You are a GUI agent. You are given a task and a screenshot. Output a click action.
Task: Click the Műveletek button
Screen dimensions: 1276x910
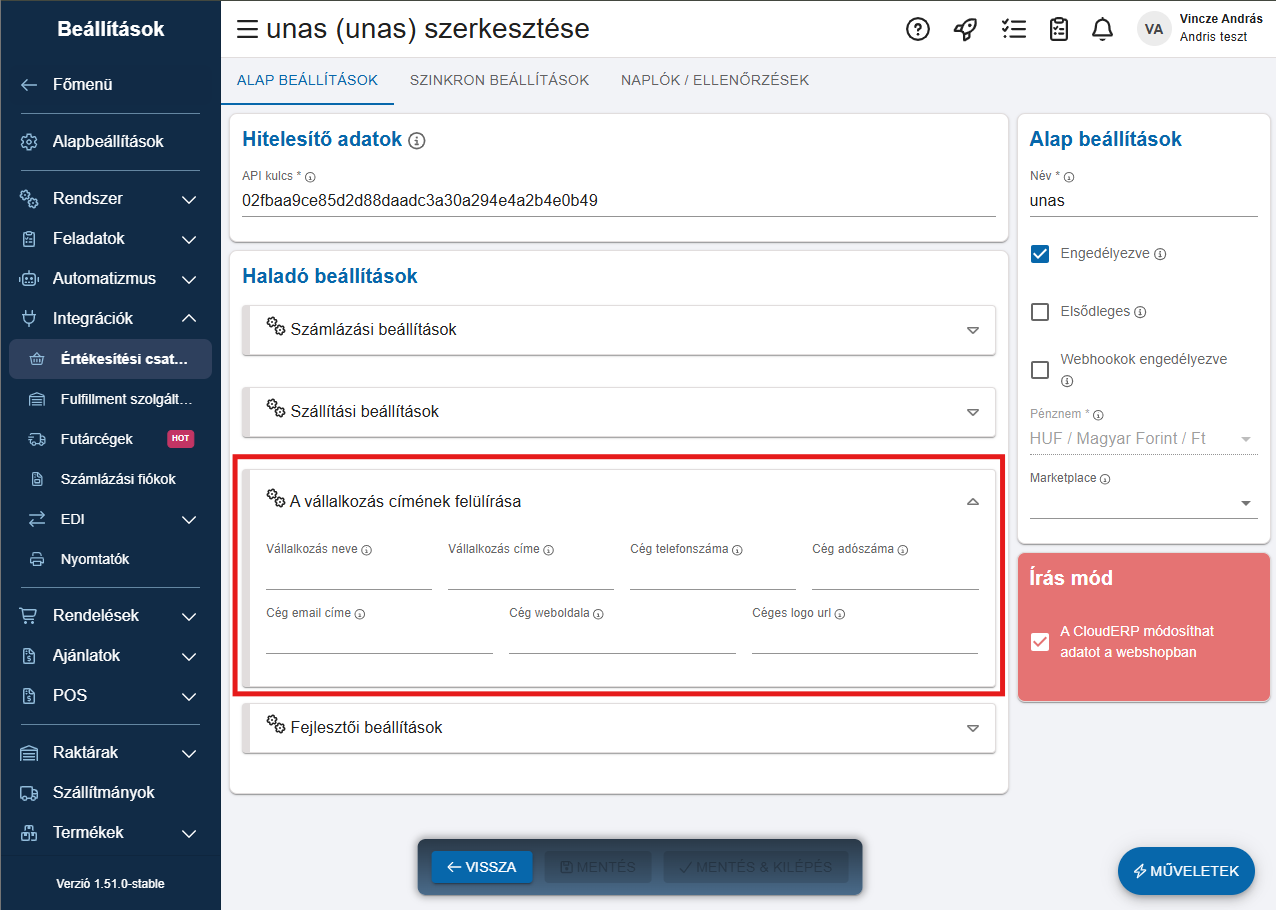coord(1185,871)
